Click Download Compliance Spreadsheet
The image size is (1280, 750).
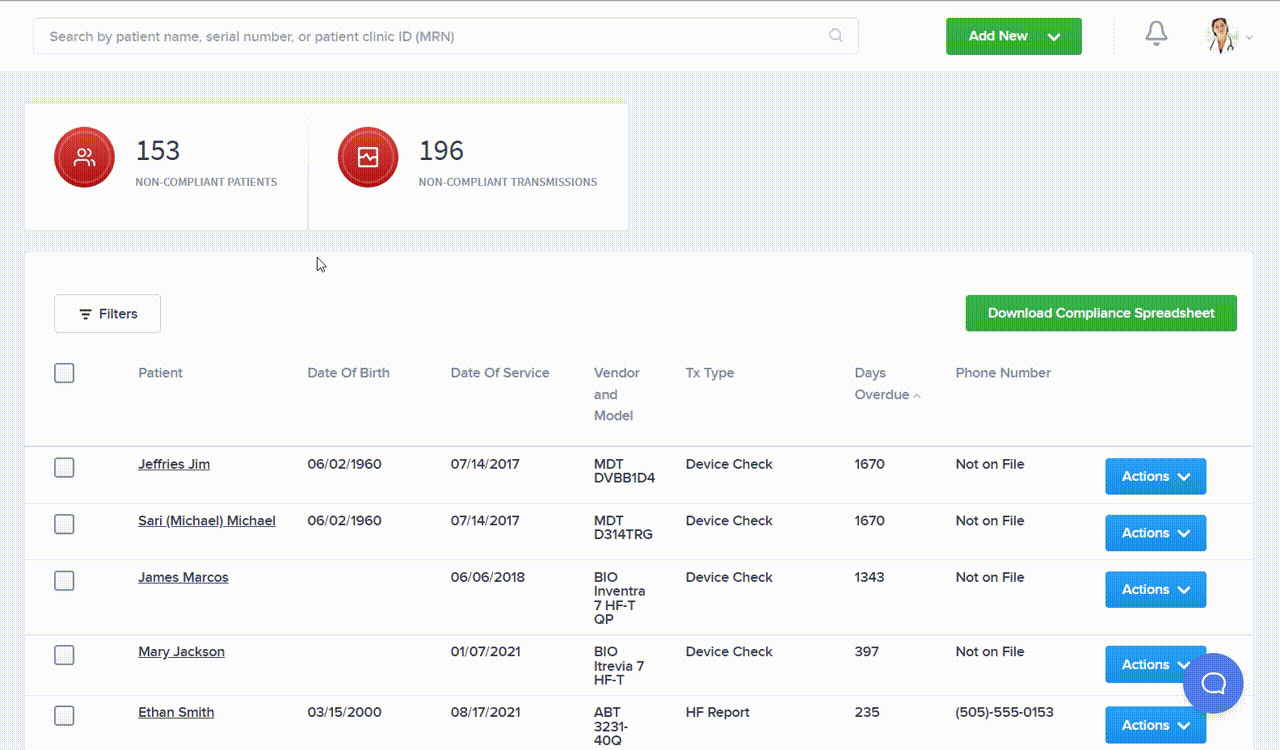(1100, 313)
